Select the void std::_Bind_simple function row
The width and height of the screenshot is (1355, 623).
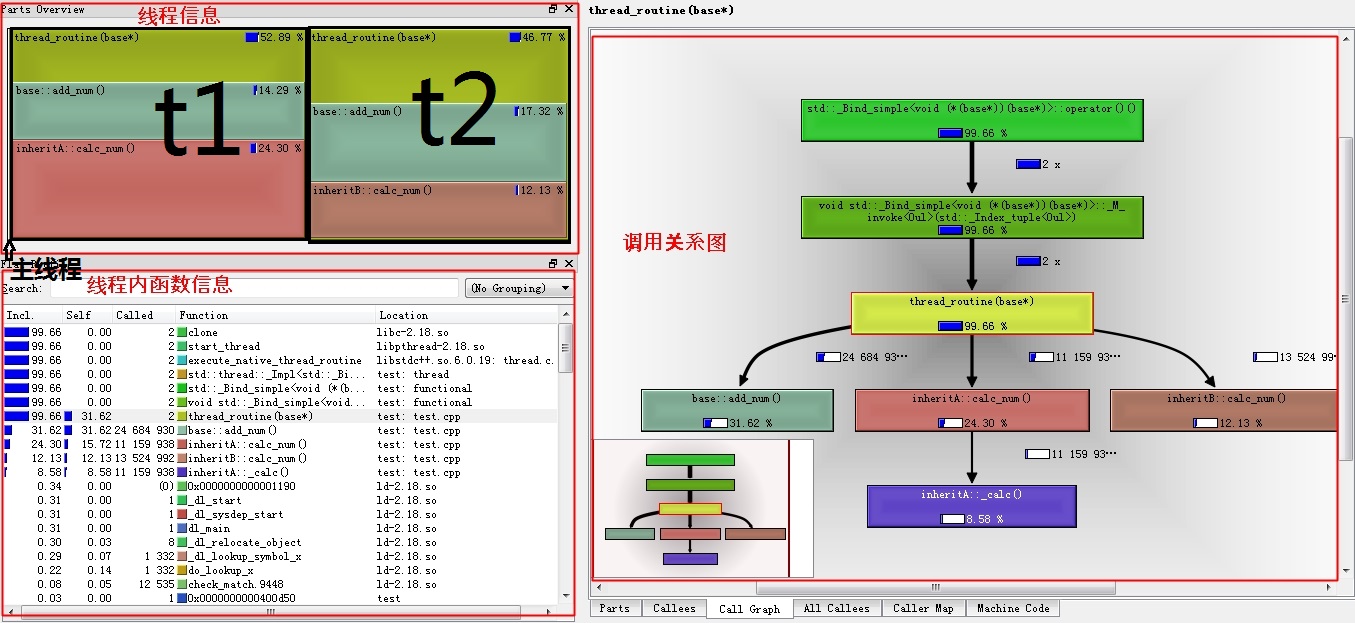(x=280, y=403)
